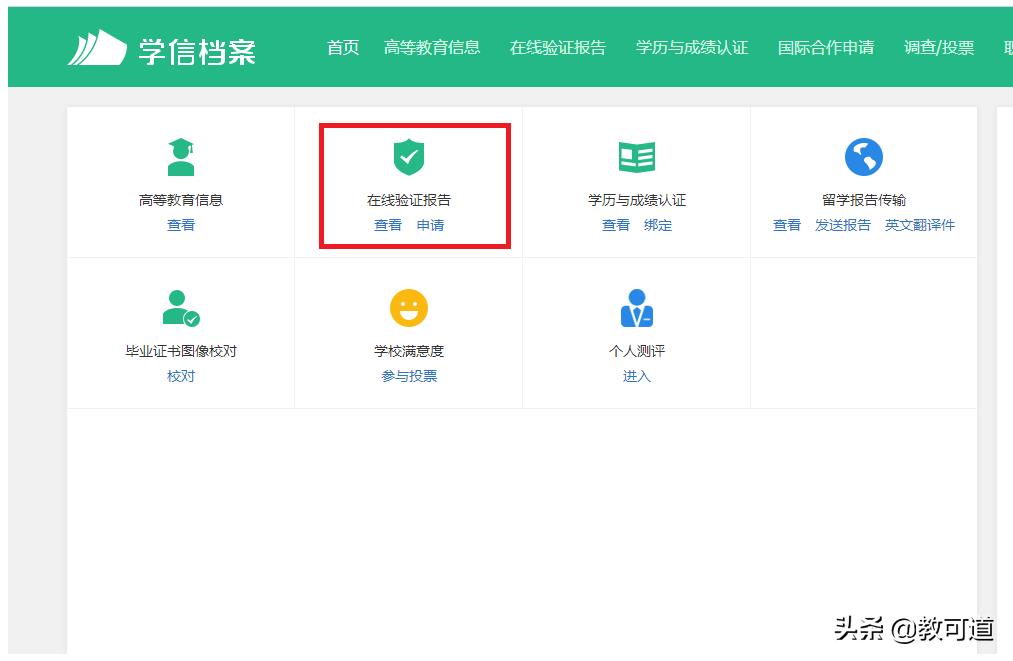The height and width of the screenshot is (661, 1013).
Task: Click 查看 link under 在线验证报告 card
Action: coord(388,225)
